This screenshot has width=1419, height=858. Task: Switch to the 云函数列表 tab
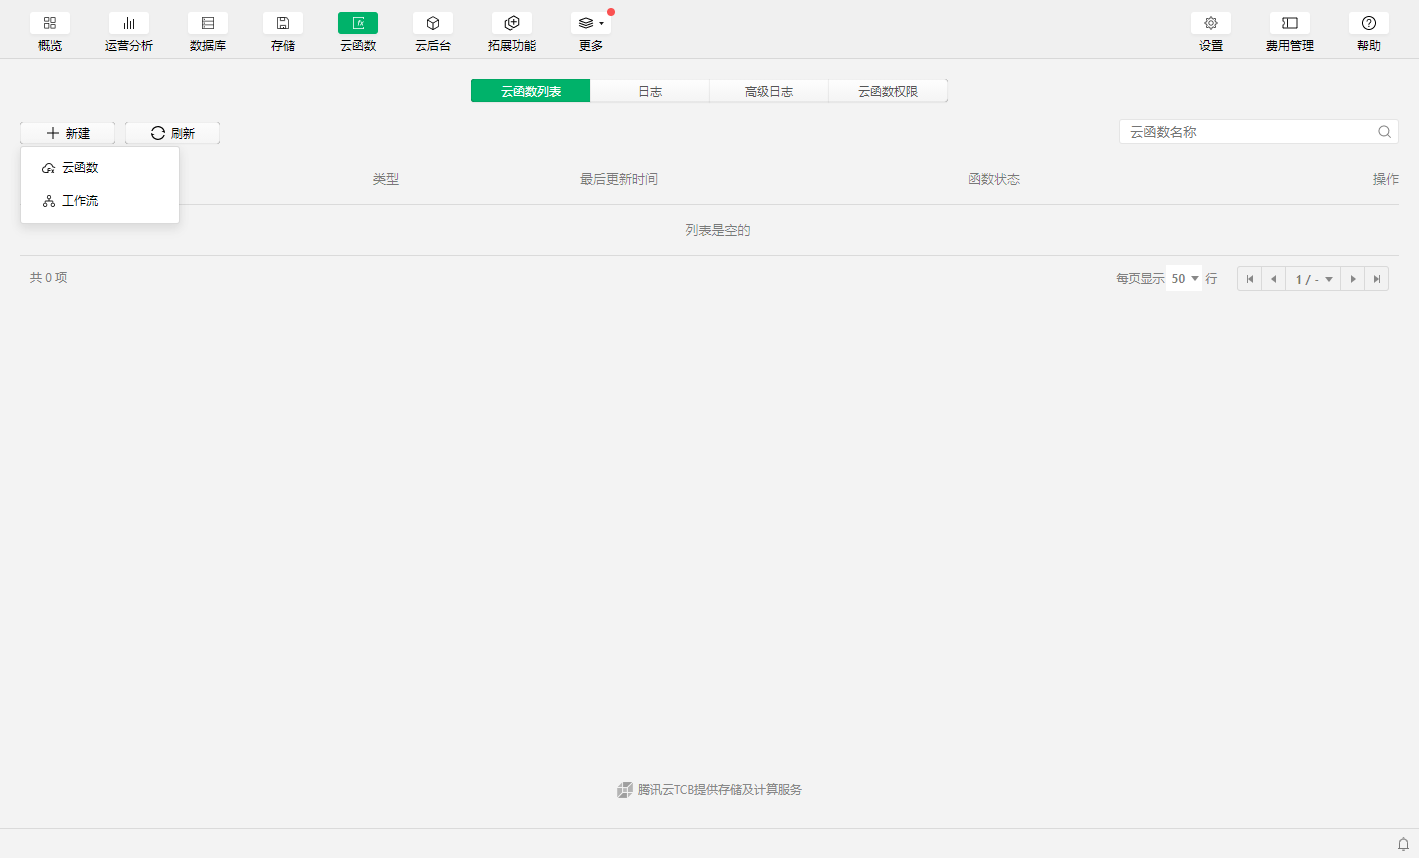531,91
